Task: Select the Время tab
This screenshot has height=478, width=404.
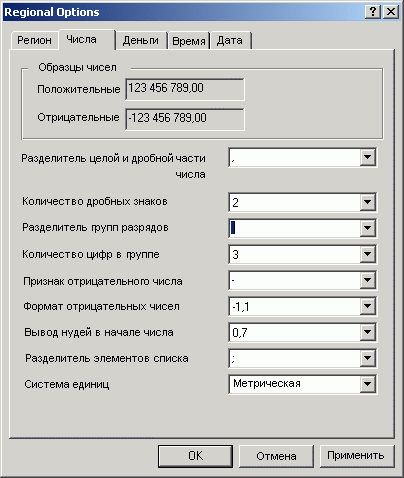Action: click(x=189, y=41)
